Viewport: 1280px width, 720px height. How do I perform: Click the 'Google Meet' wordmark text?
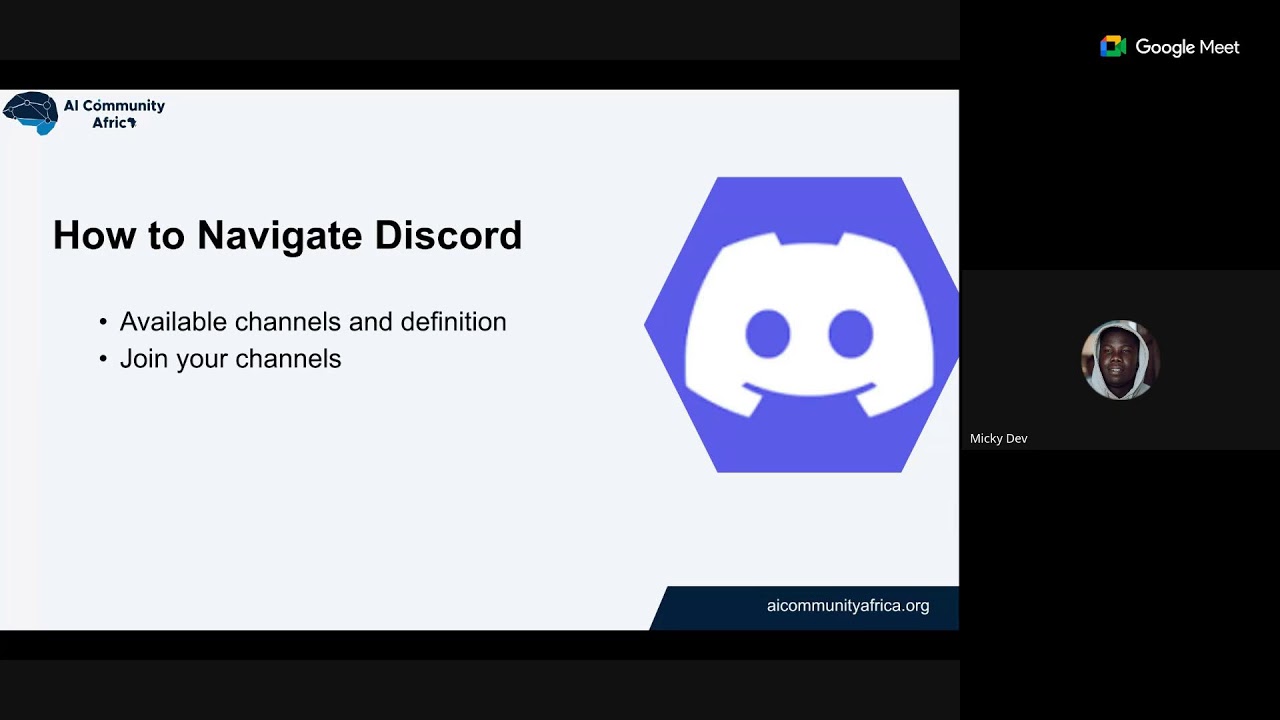tap(1187, 47)
